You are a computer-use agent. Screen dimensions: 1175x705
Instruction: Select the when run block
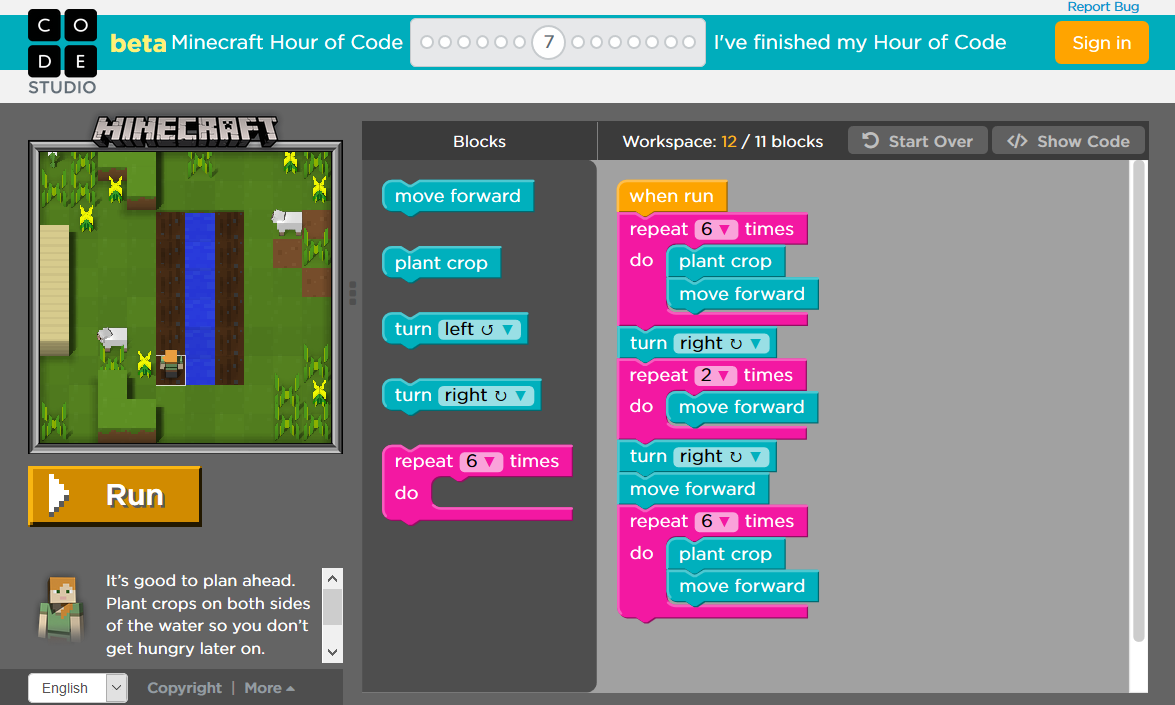[x=671, y=196]
